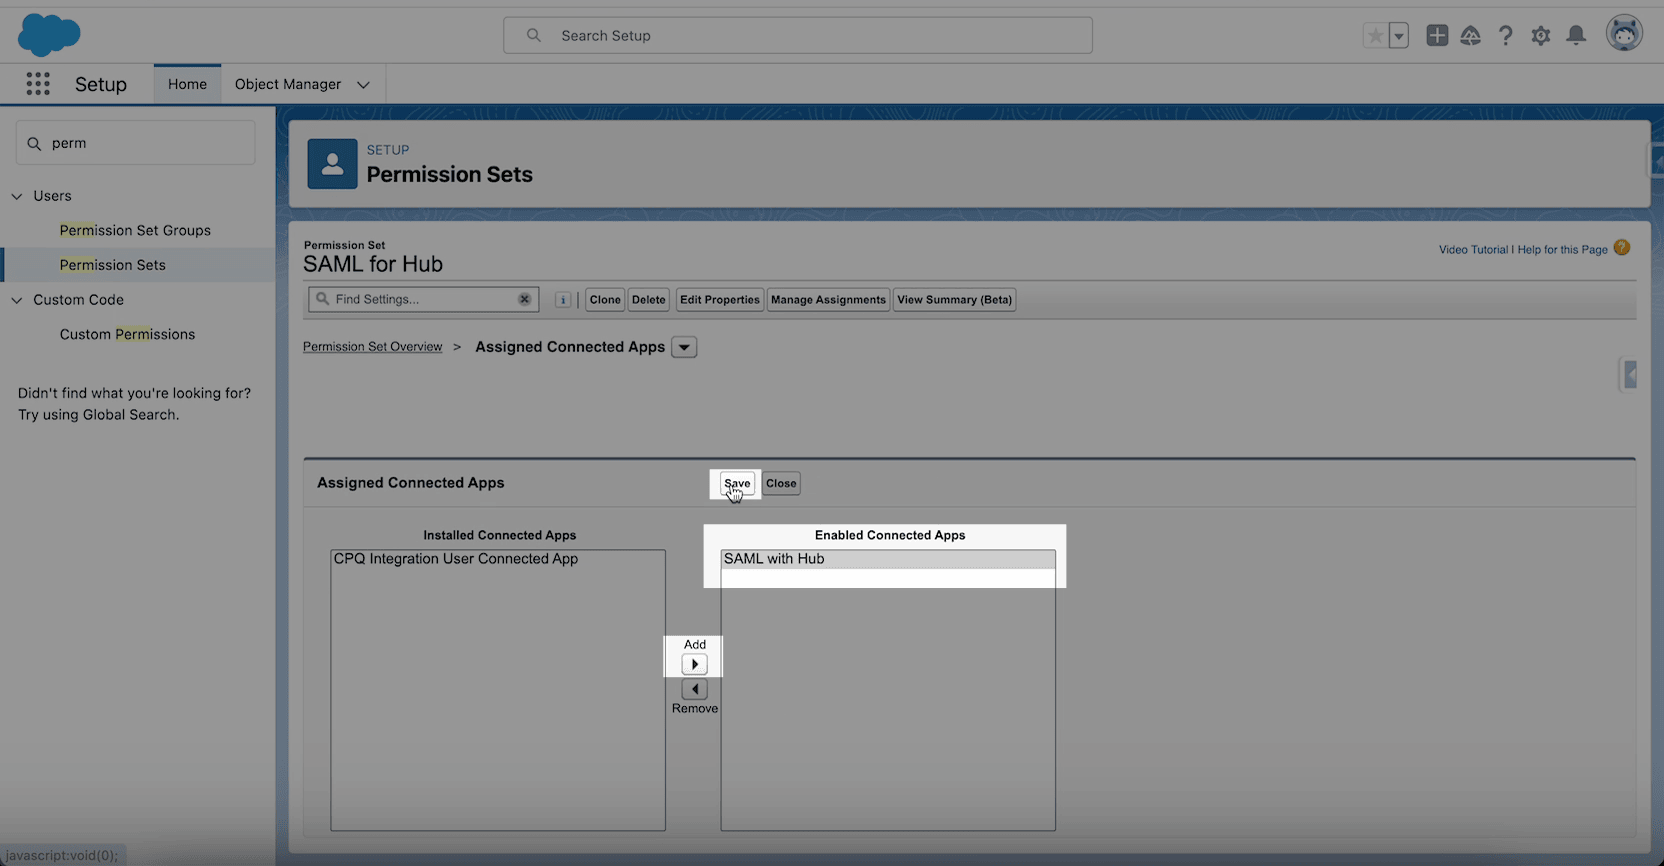
Task: Open the Global Actions plus icon
Action: (x=1437, y=35)
